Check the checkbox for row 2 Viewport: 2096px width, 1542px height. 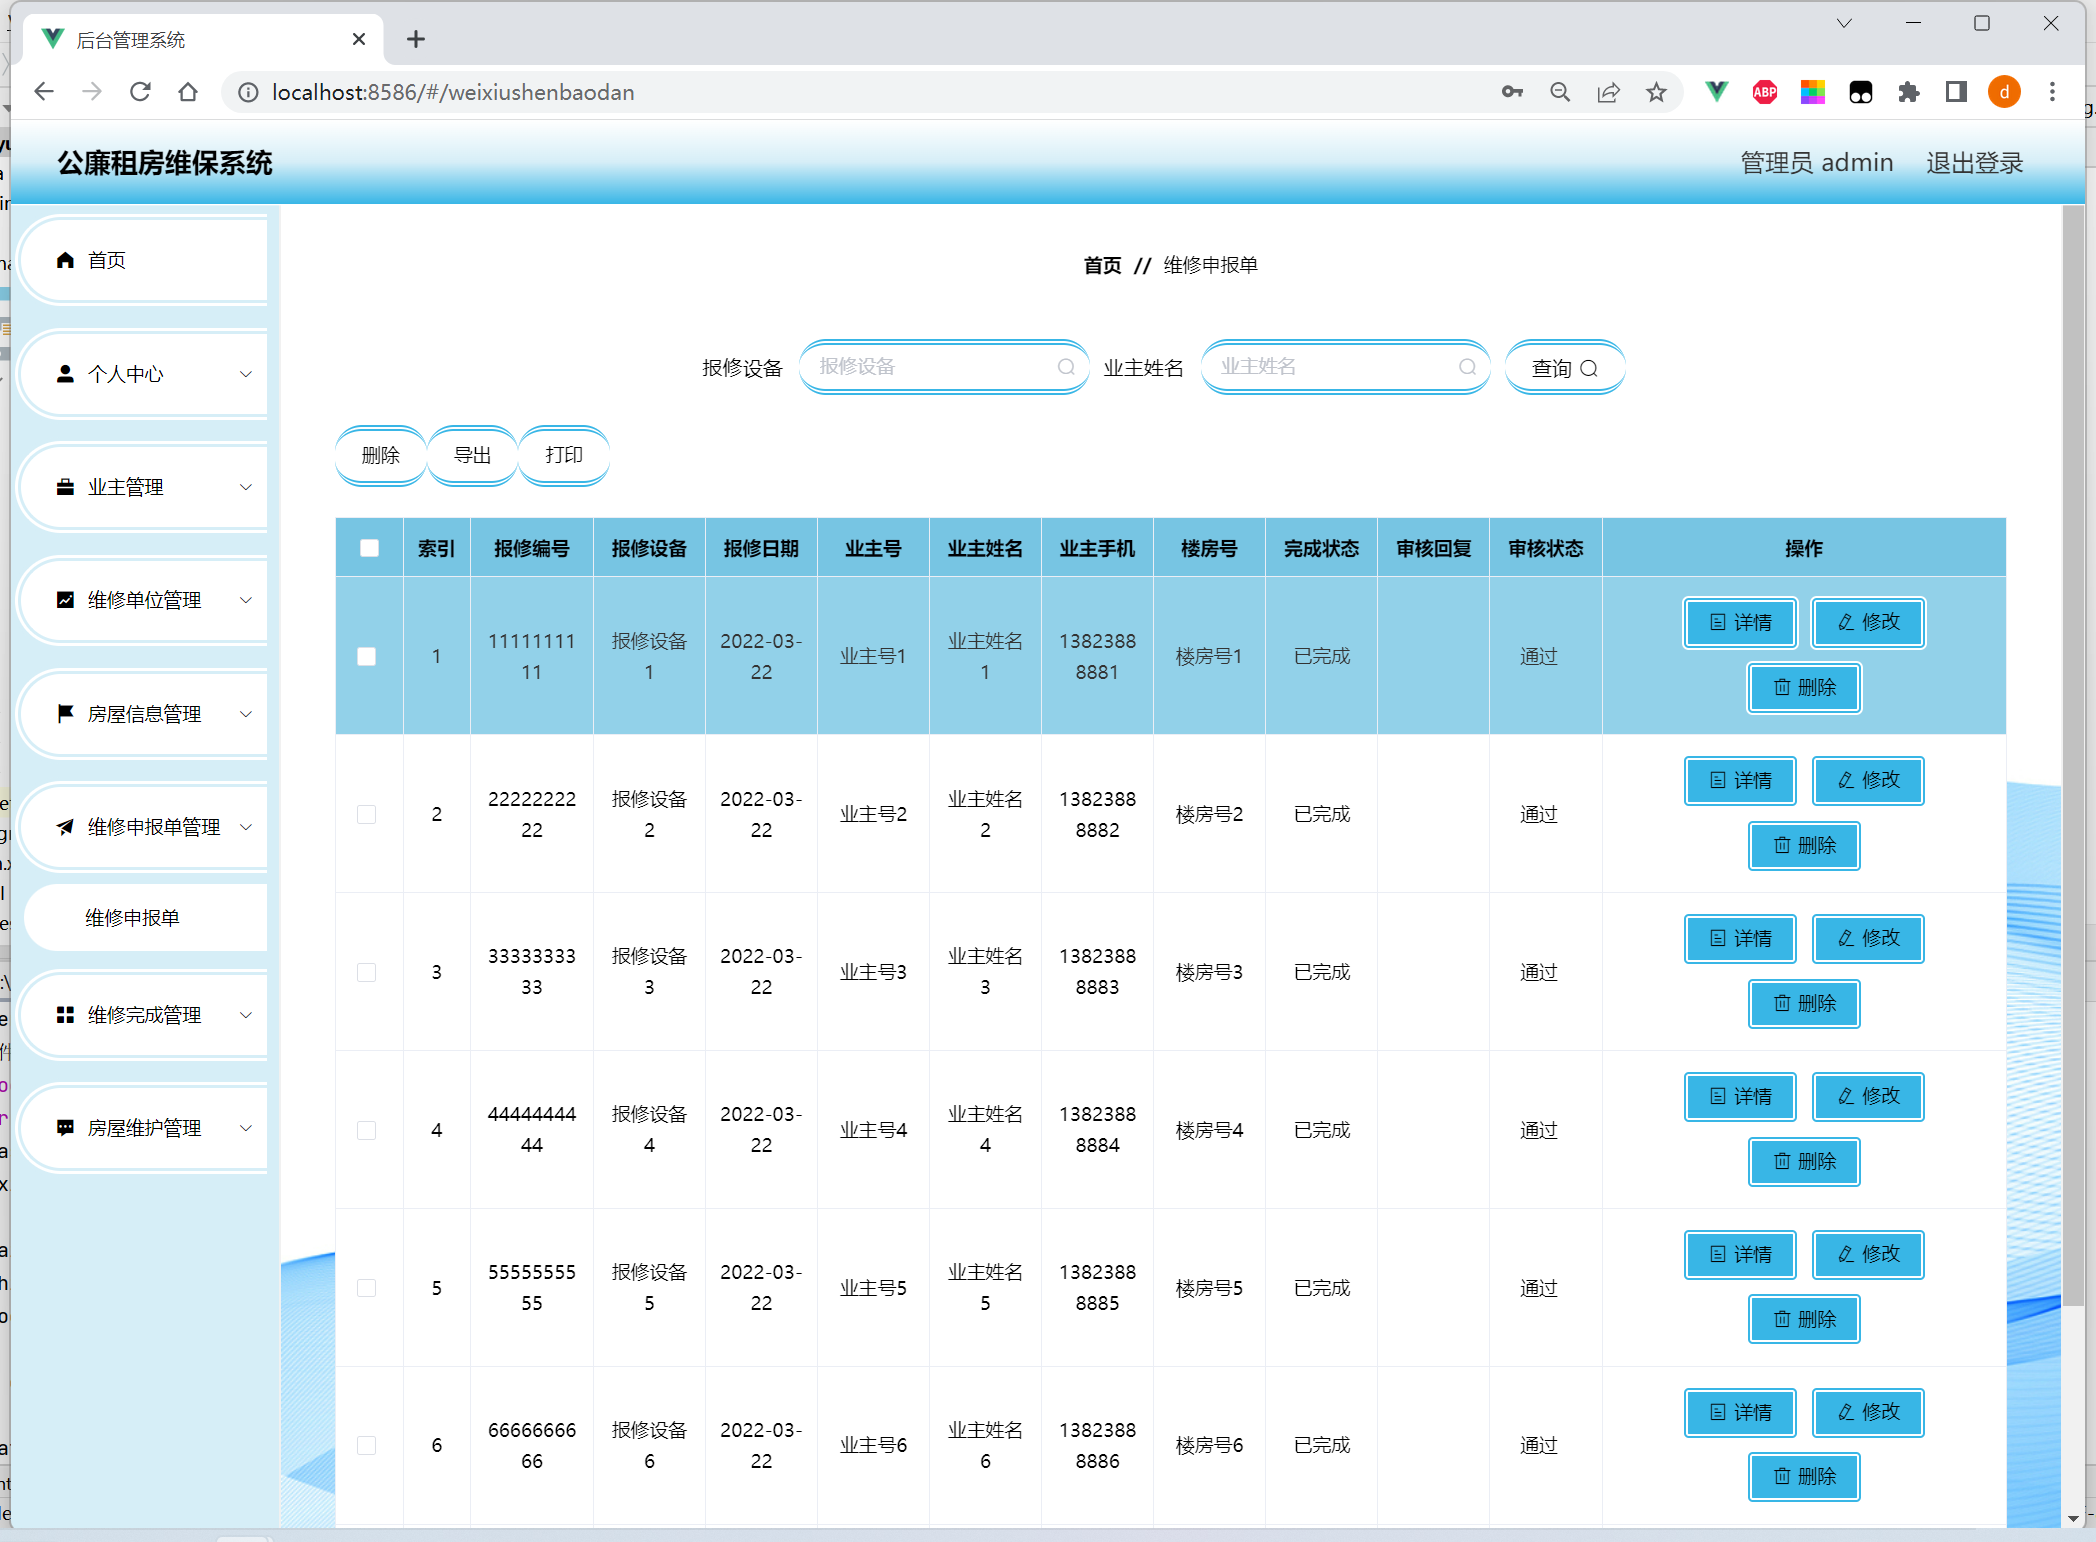pos(367,814)
